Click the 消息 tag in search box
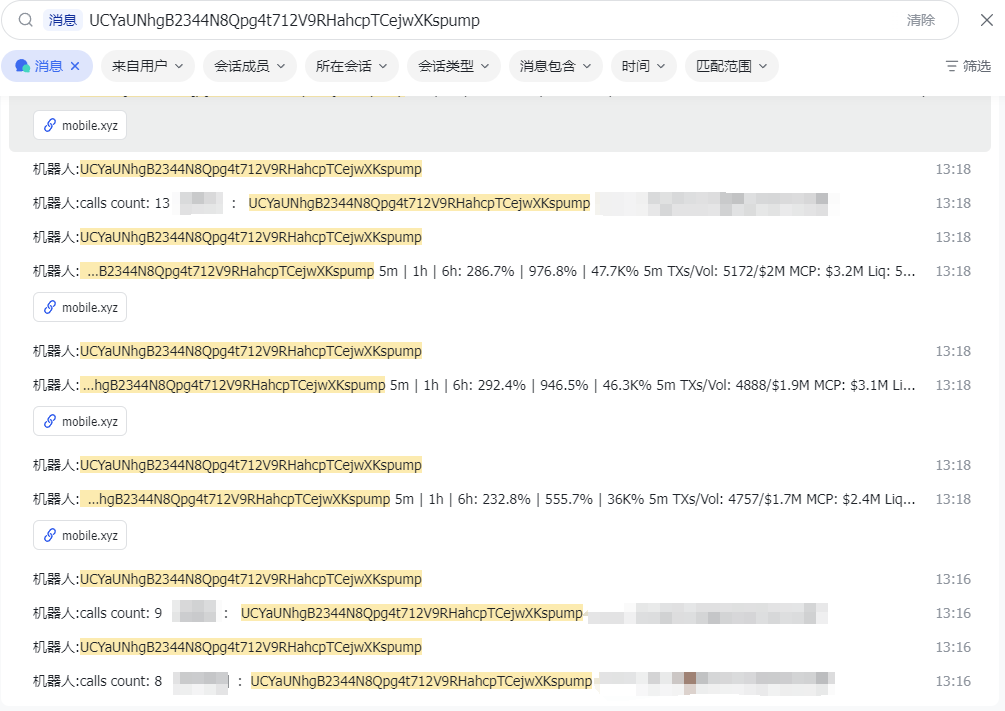 [63, 20]
